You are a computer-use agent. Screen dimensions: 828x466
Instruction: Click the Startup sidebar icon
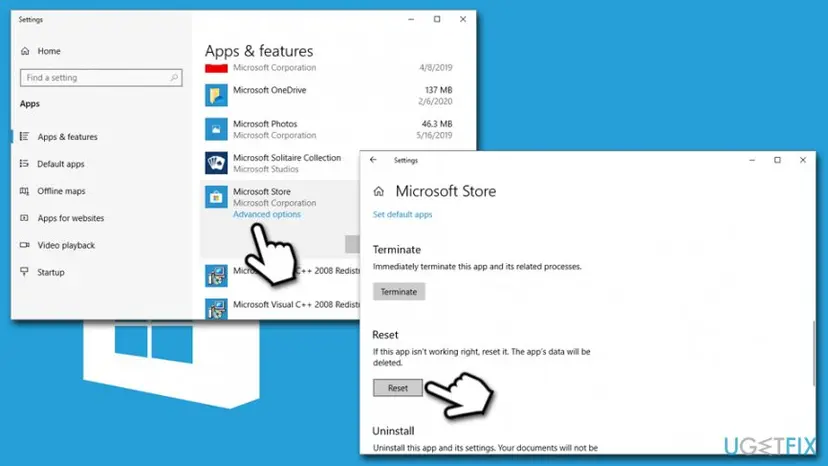pos(24,272)
